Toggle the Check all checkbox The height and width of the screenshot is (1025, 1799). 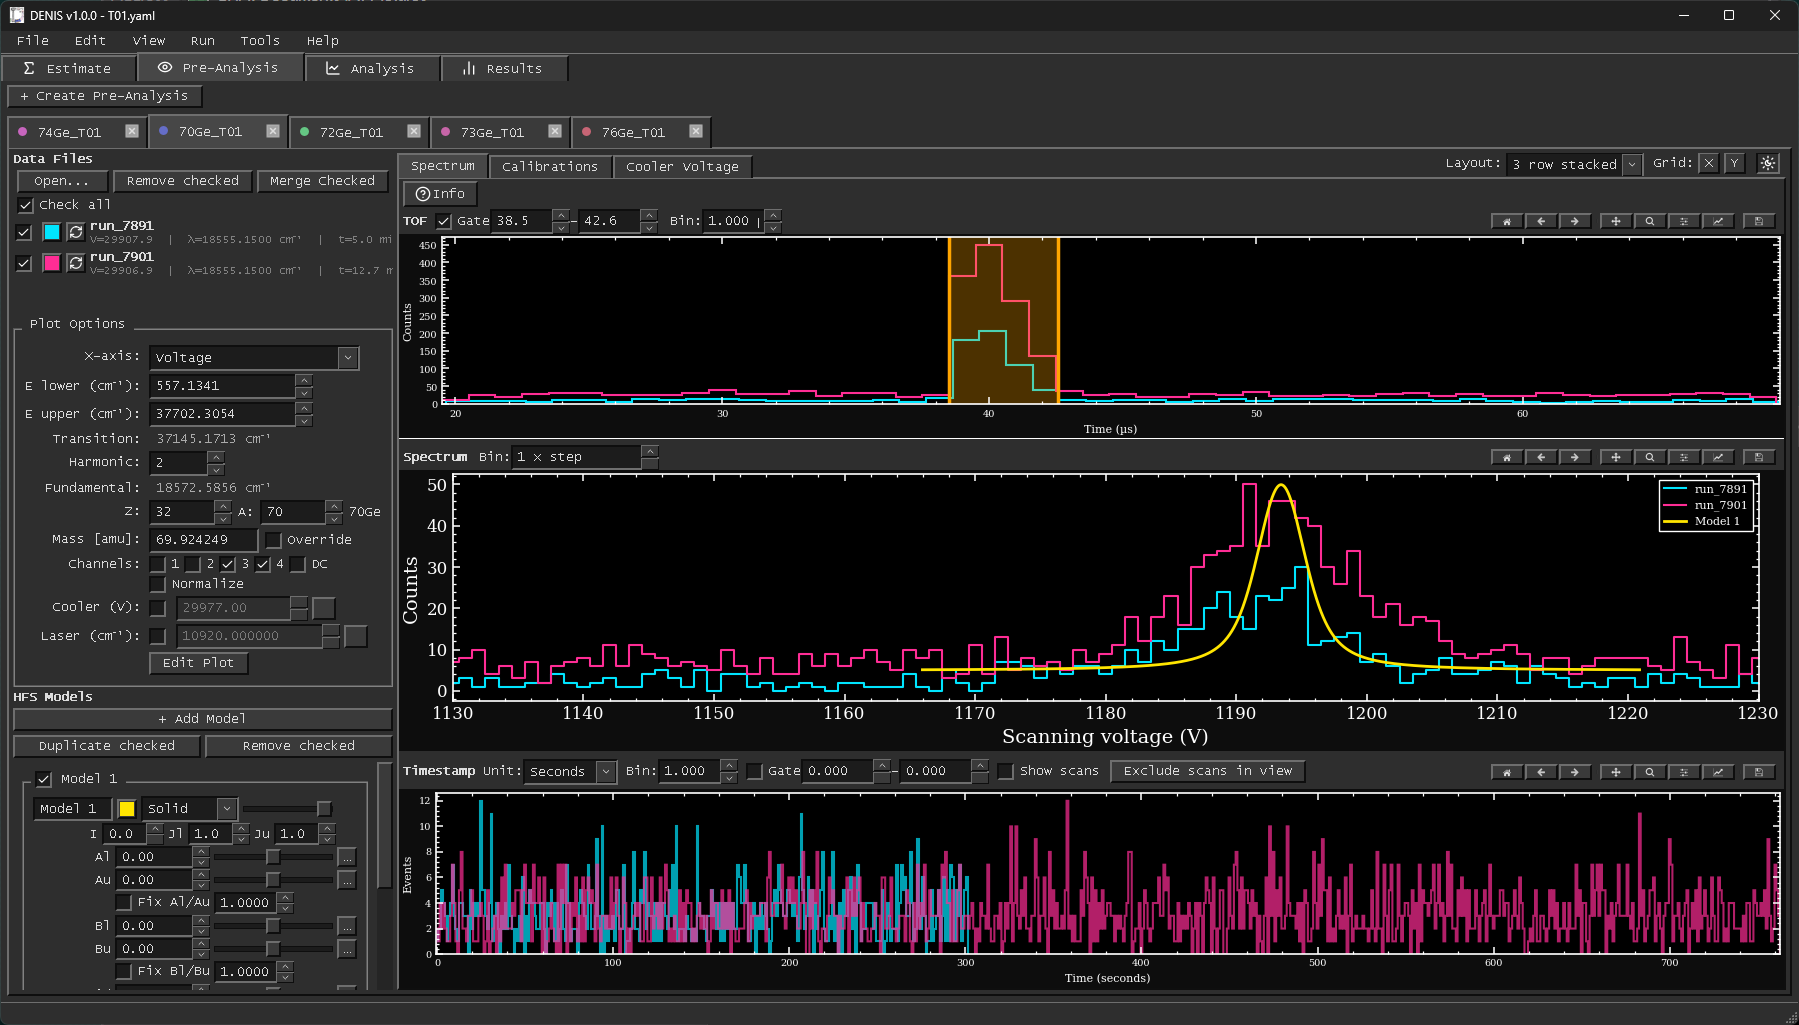coord(26,205)
